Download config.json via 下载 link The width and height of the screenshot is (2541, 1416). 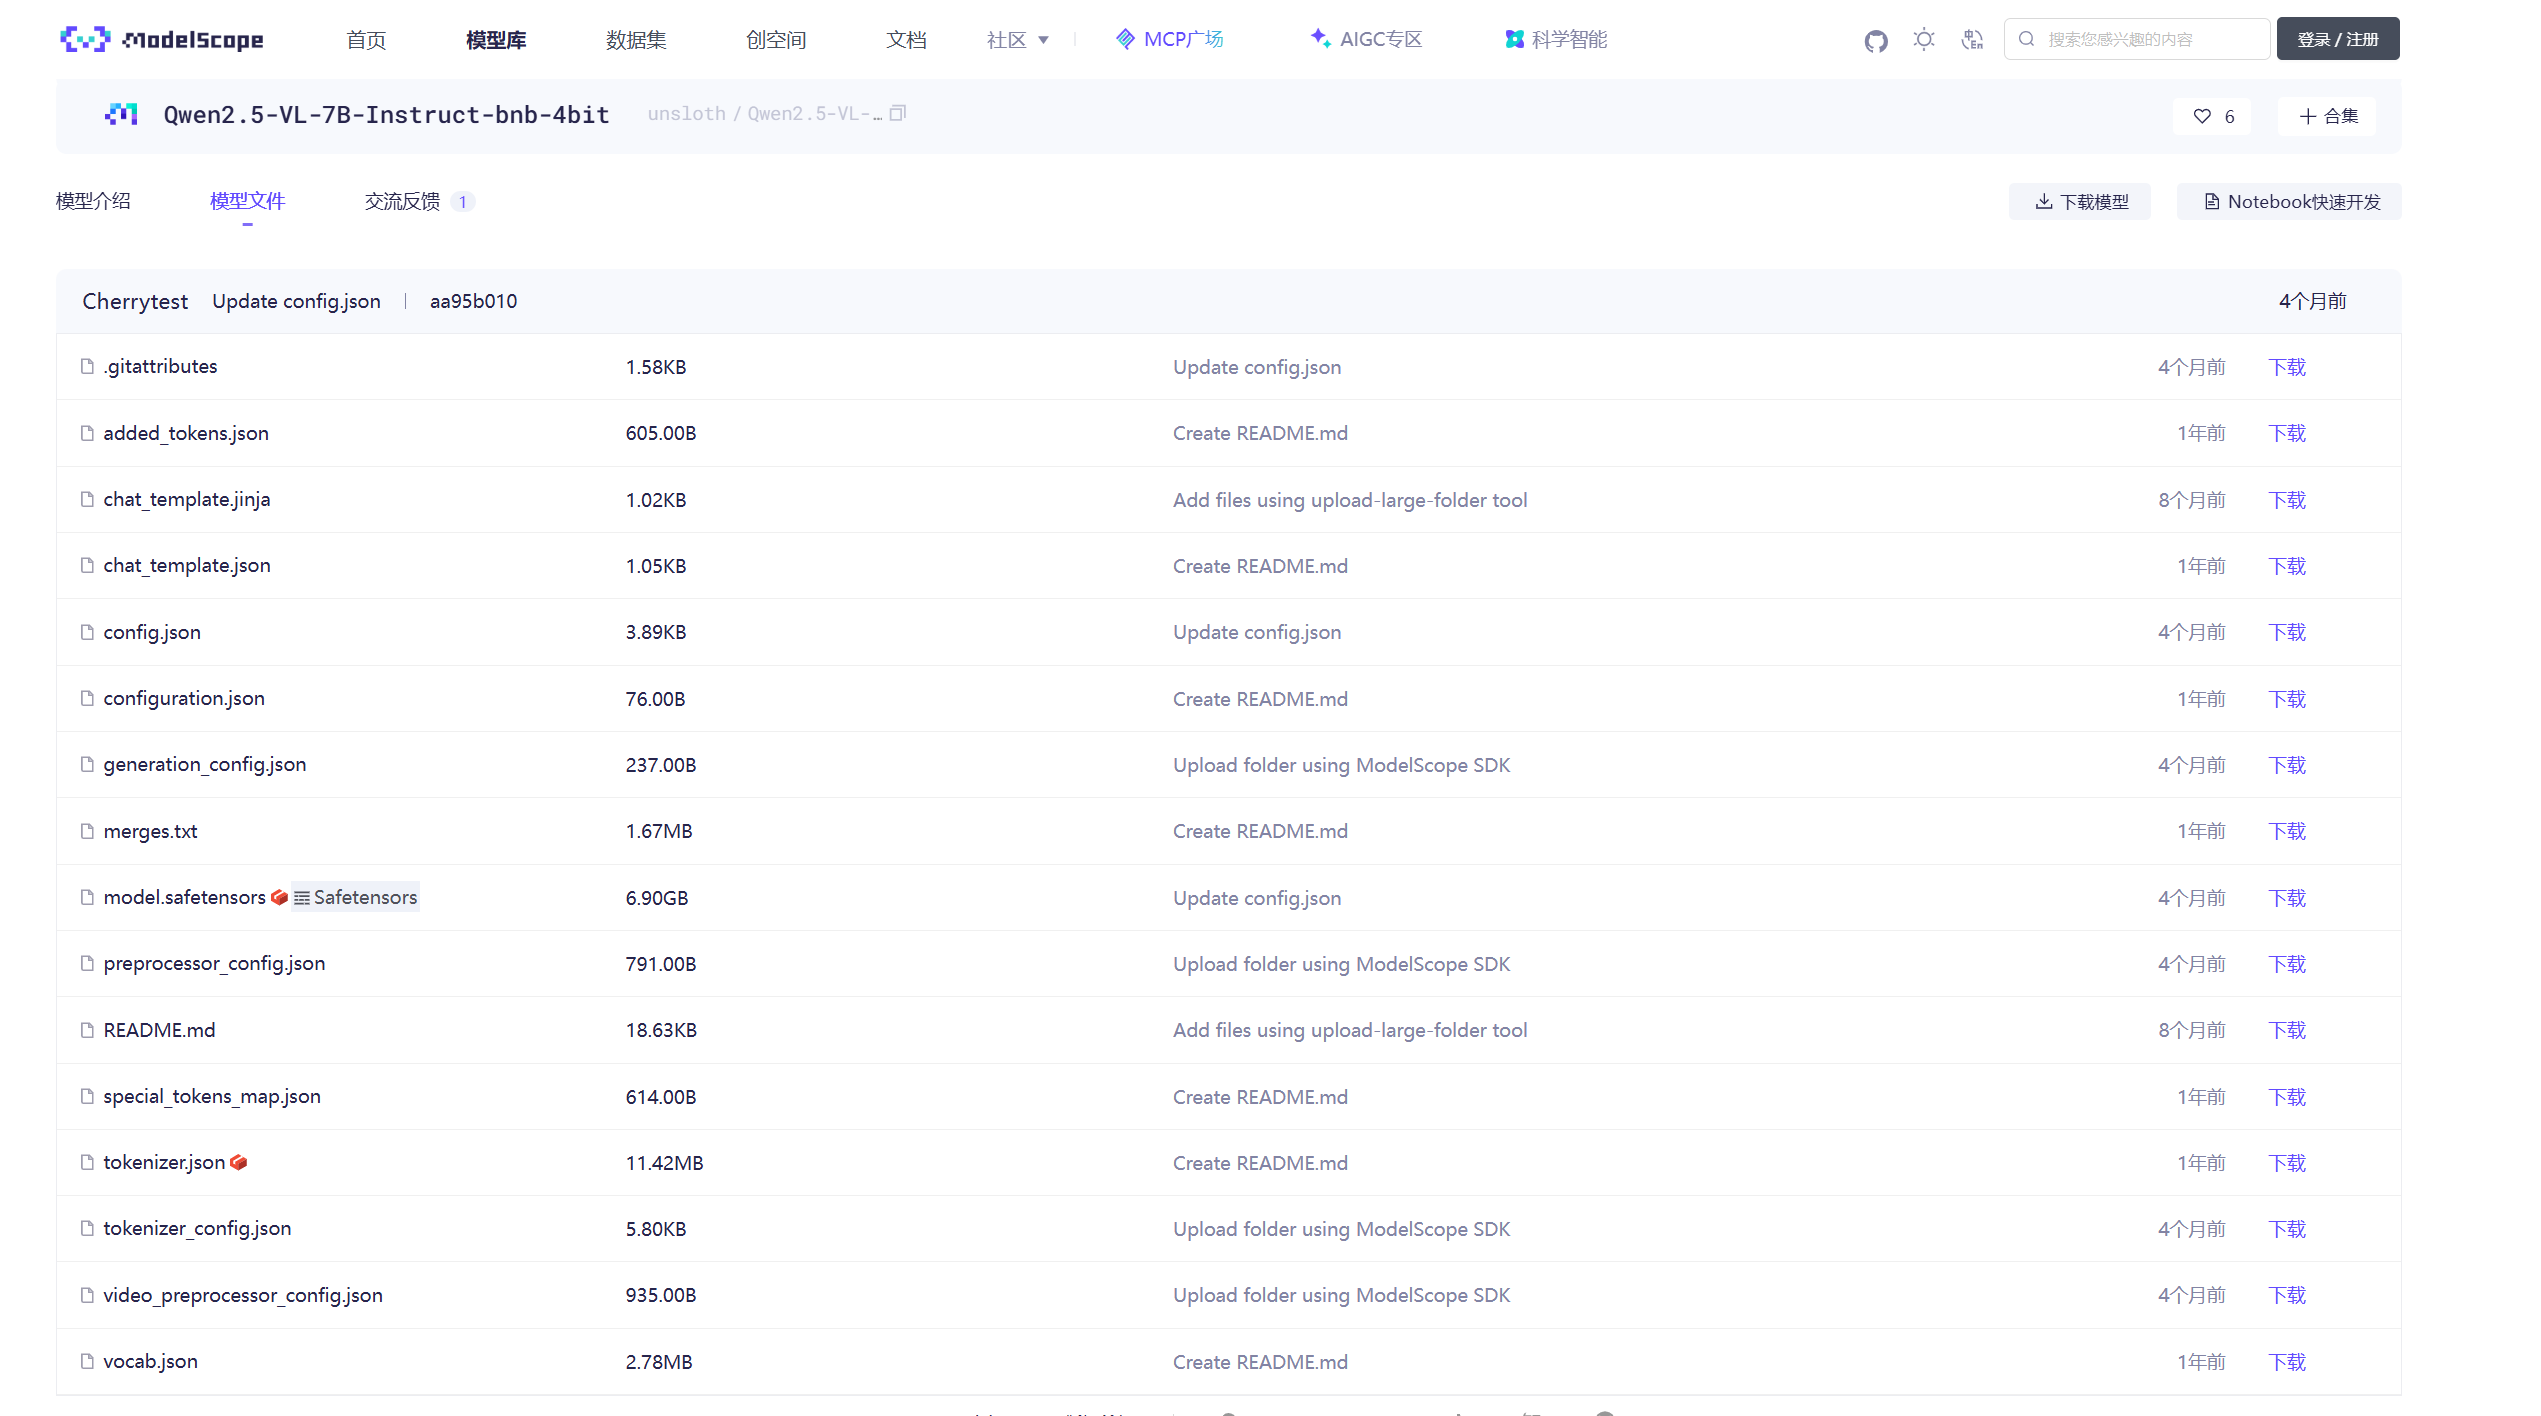[x=2287, y=632]
